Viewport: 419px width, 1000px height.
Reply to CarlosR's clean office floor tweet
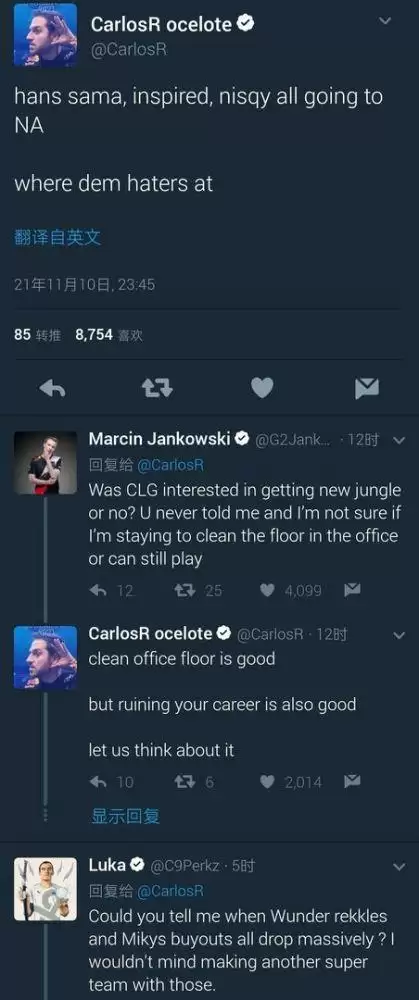point(98,782)
